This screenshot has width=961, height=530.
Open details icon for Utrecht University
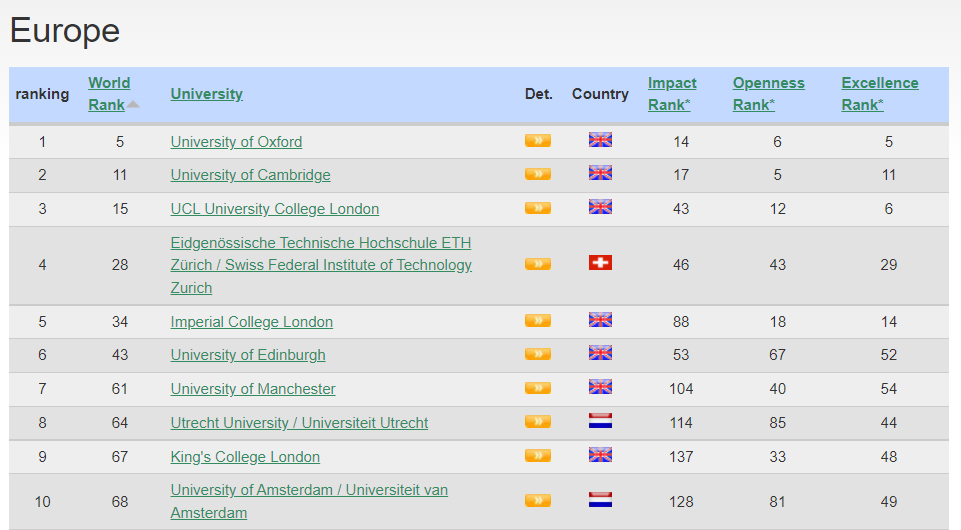538,422
